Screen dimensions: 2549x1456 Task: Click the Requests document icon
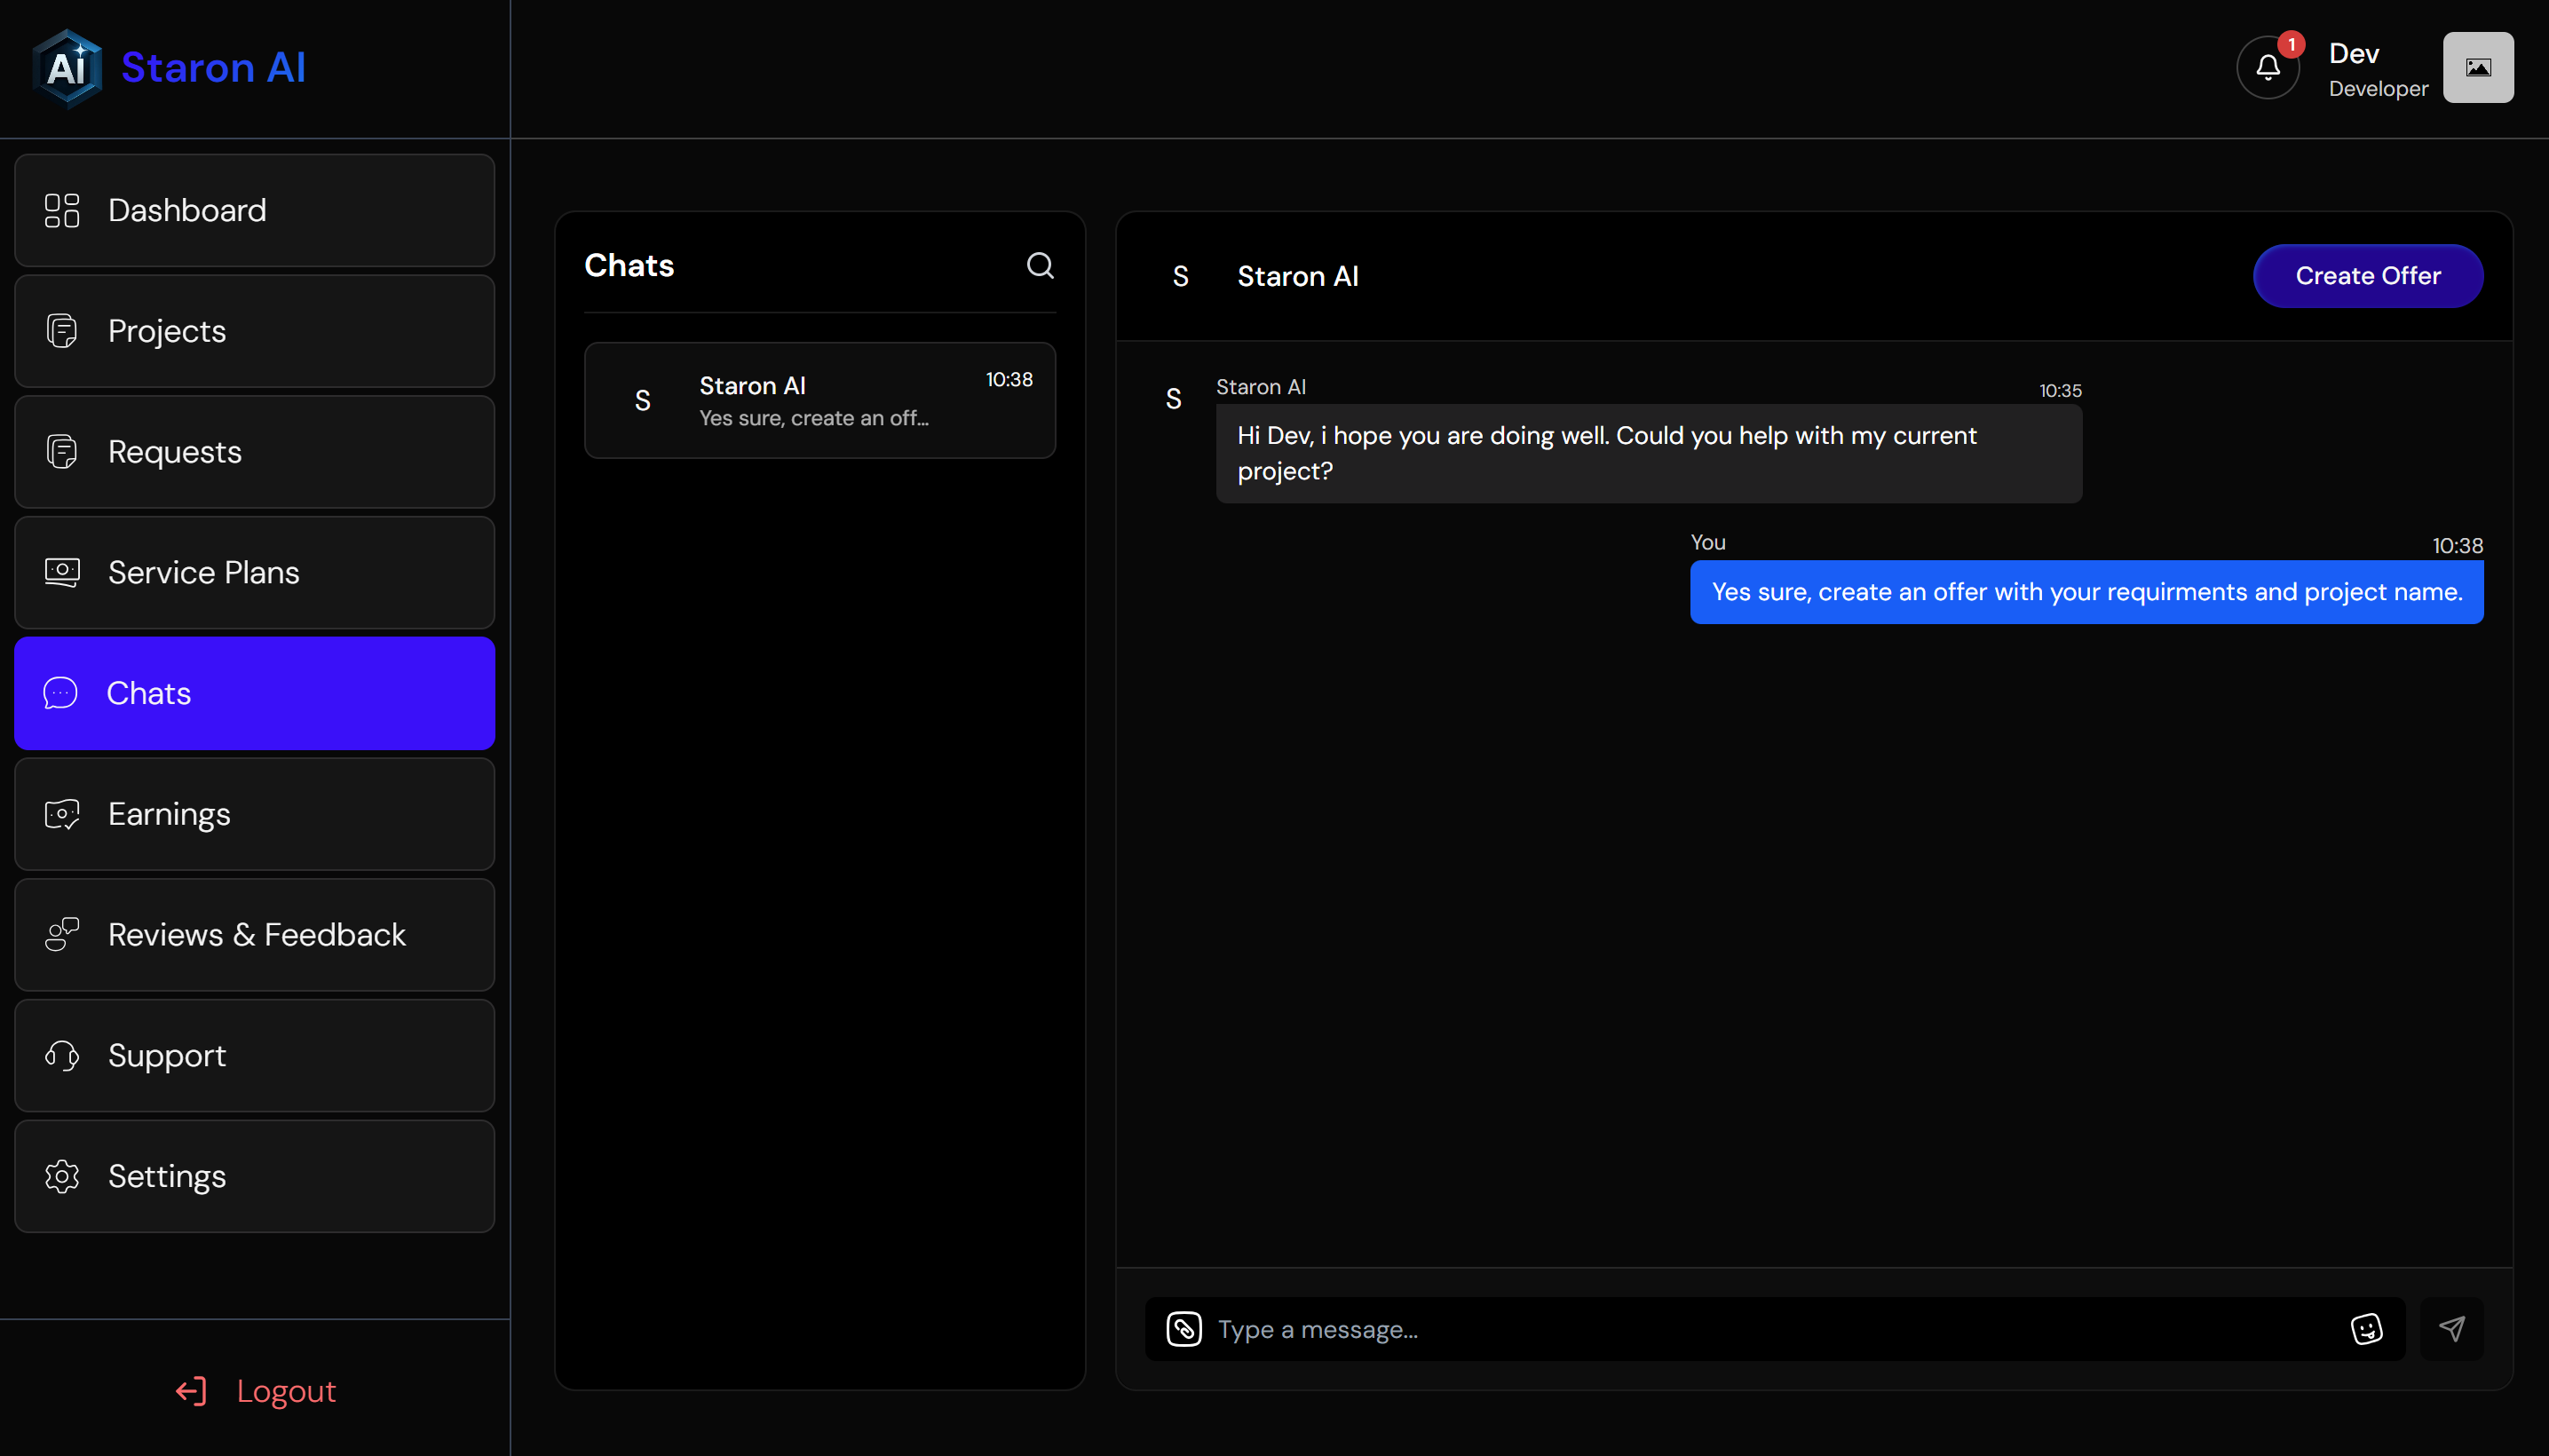pos(61,451)
